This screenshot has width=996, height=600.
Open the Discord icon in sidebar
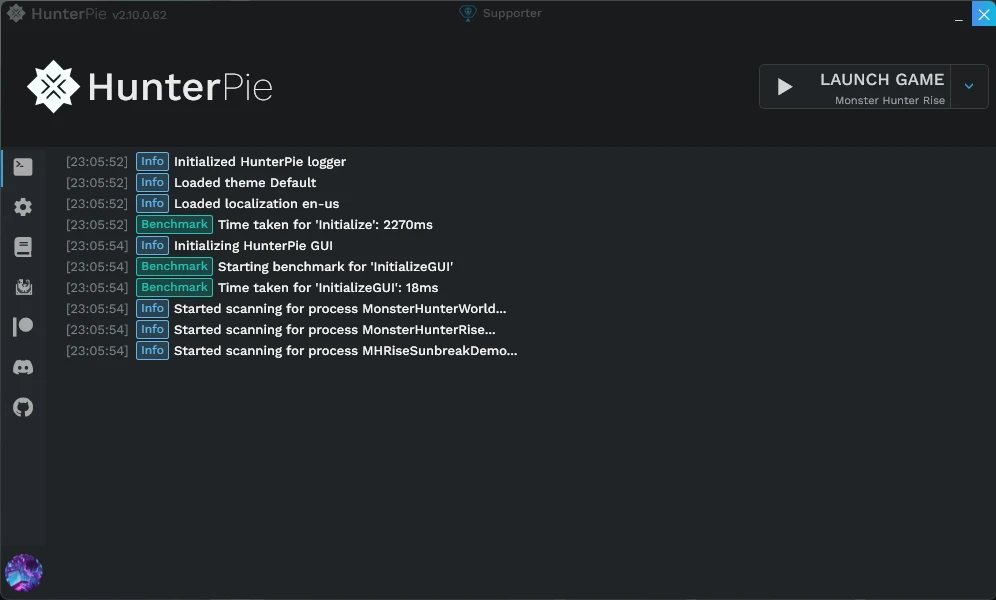point(23,367)
